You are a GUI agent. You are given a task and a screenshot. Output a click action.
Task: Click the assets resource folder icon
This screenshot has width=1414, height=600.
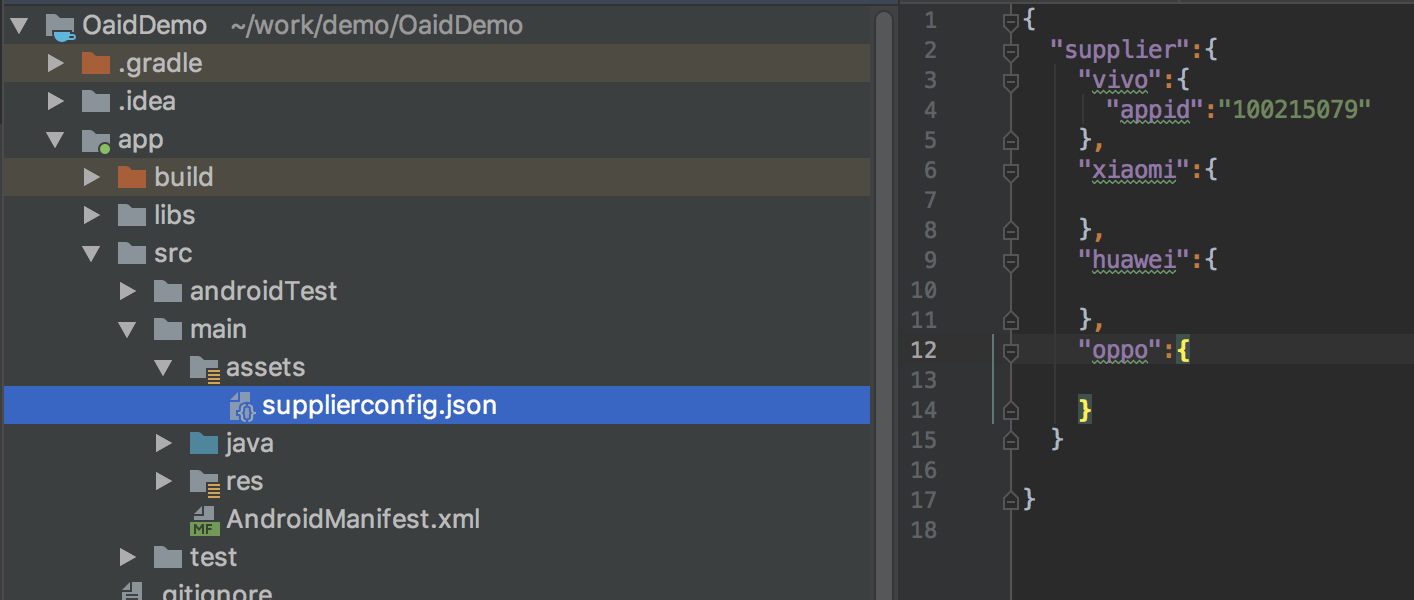pyautogui.click(x=204, y=368)
